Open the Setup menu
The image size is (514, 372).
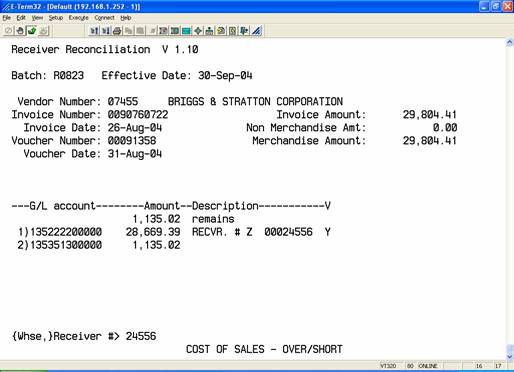(x=56, y=18)
